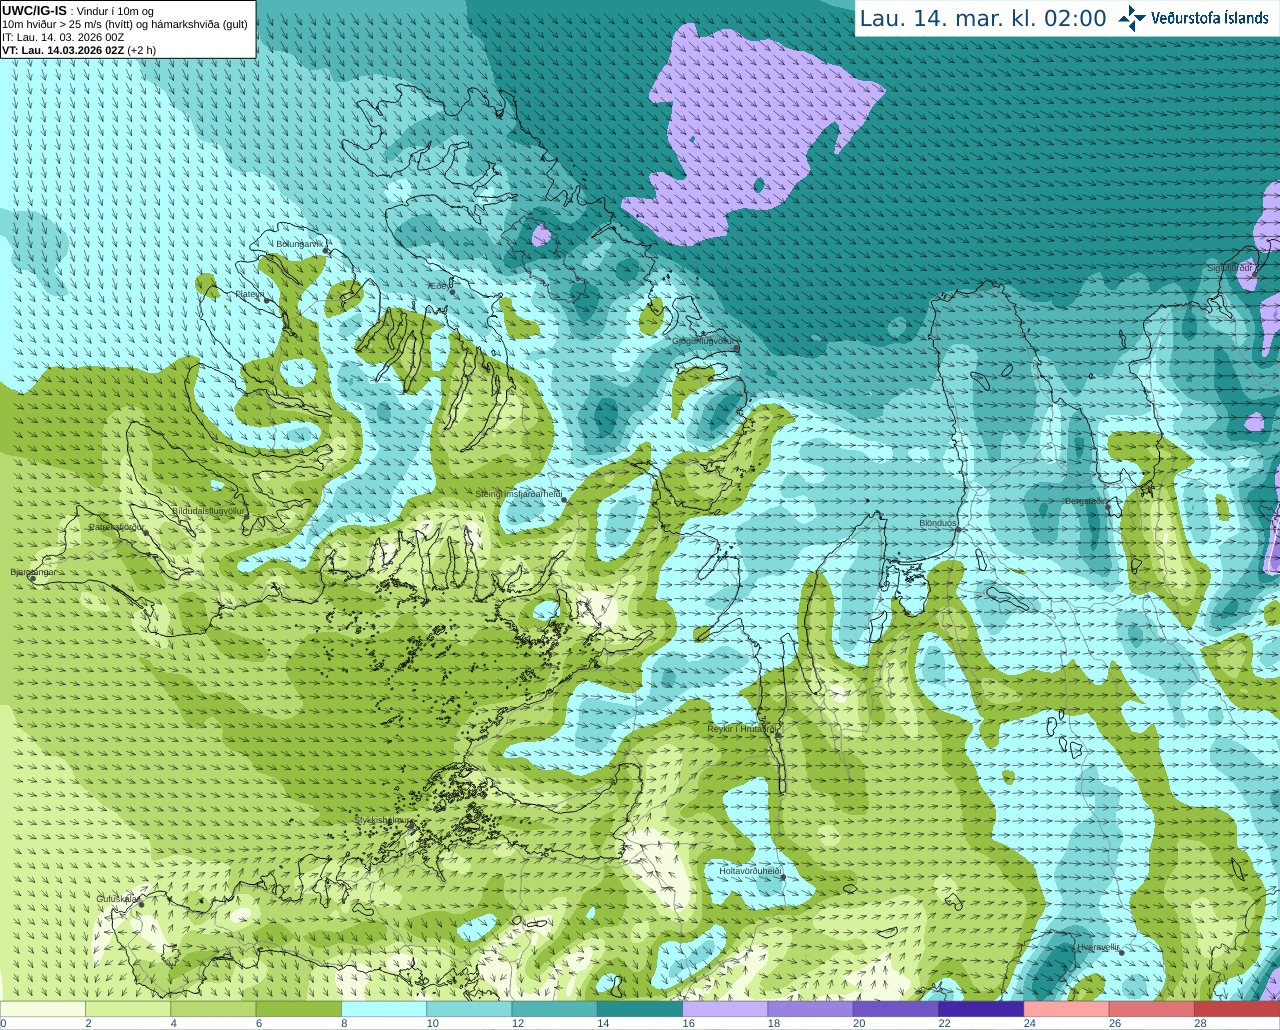Click the 6–8 m/s olive green swatch
The width and height of the screenshot is (1280, 1030).
[298, 1008]
